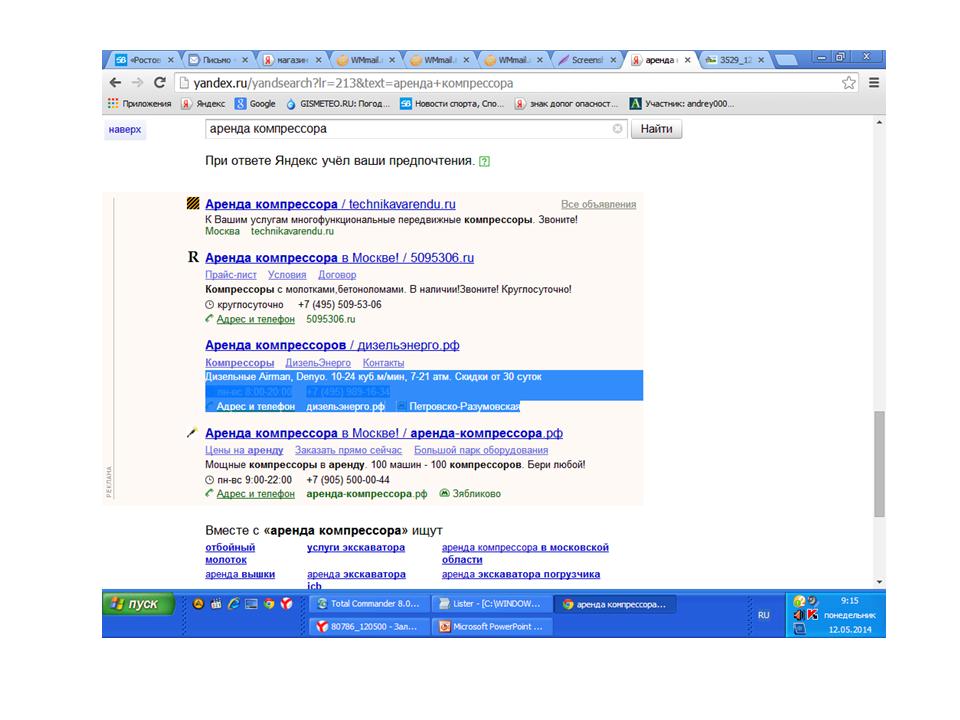Screen dimensions: 960x720
Task: Search related query аренда экскаватора погрузчика
Action: (521, 574)
